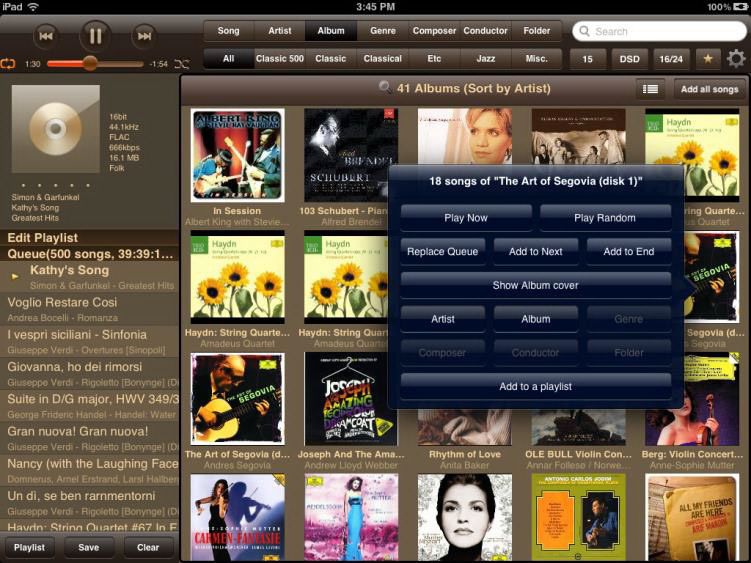Toggle shuffle mode icon
The width and height of the screenshot is (751, 563).
click(x=181, y=64)
